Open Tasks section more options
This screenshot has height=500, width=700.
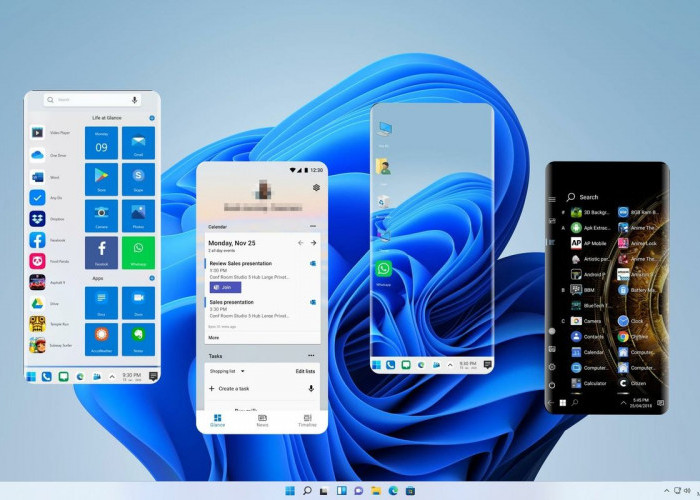click(311, 355)
